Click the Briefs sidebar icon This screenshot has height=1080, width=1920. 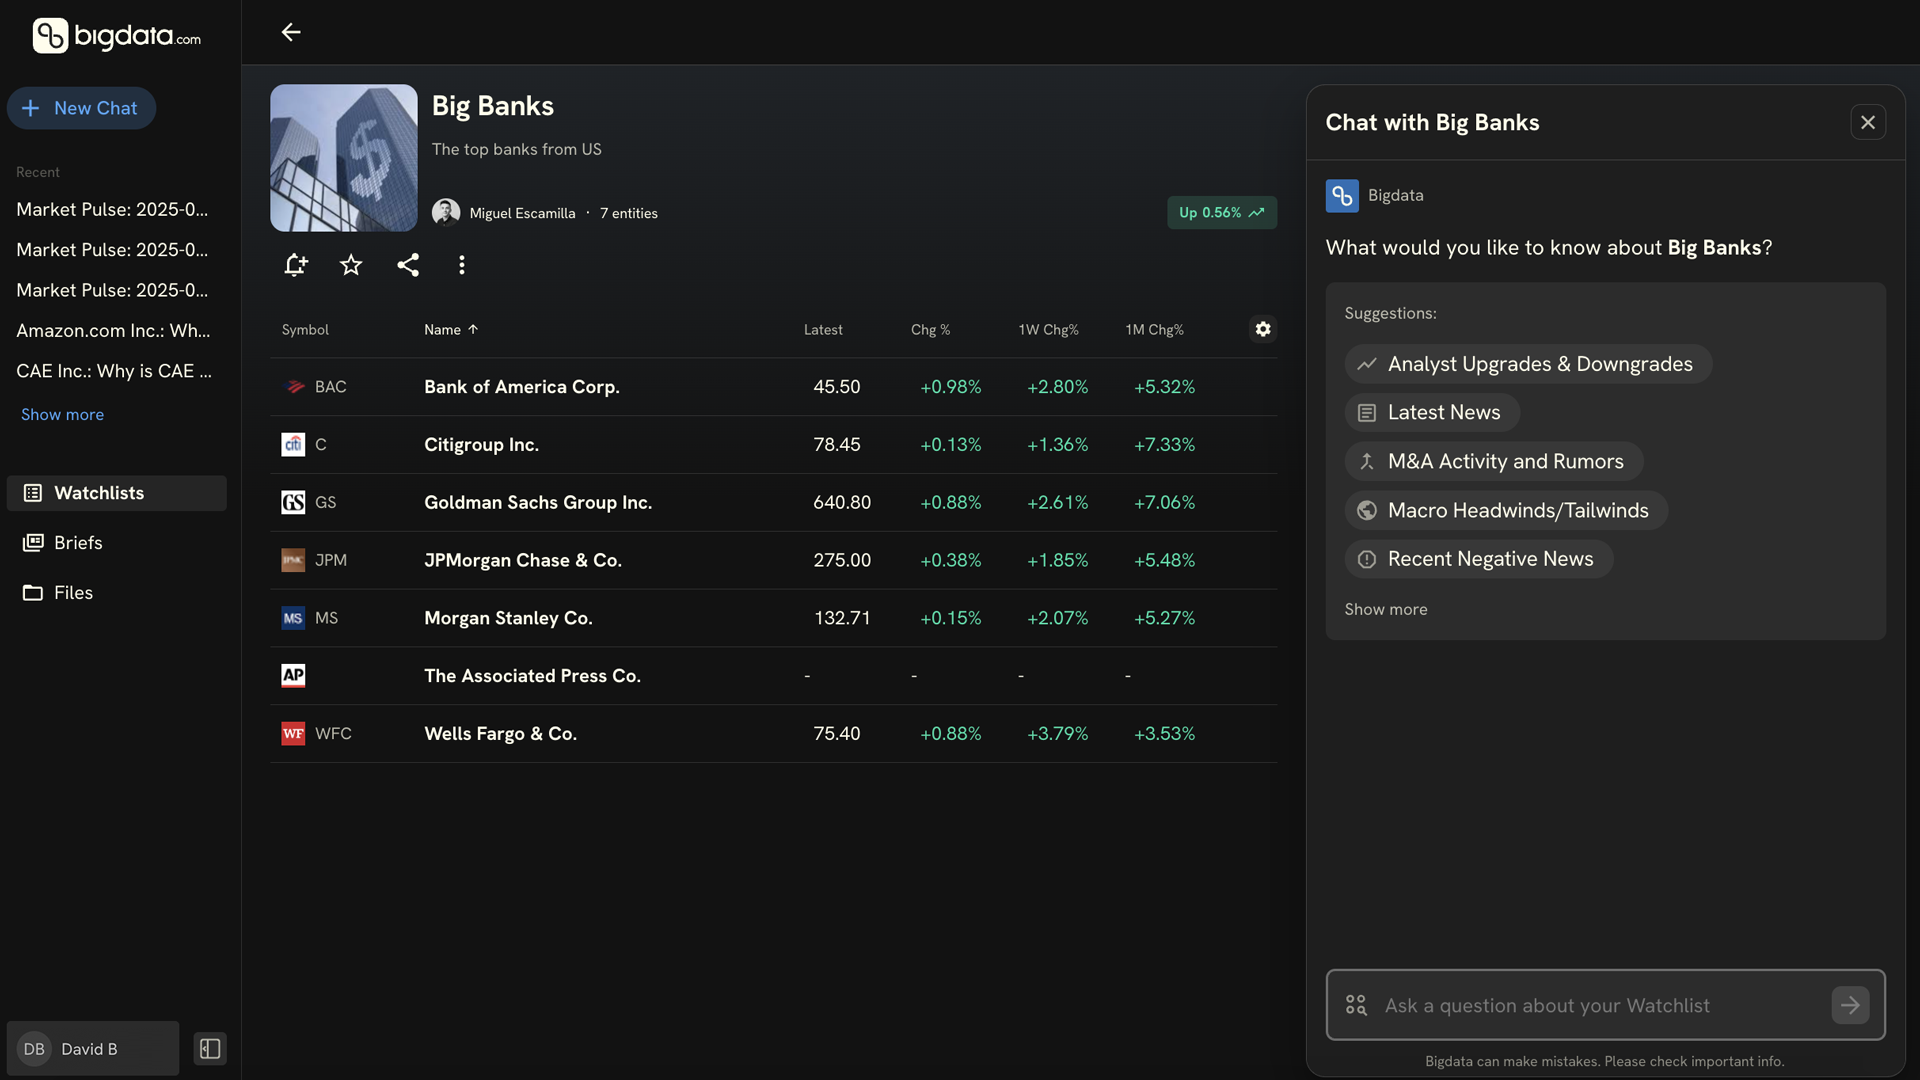pyautogui.click(x=33, y=543)
